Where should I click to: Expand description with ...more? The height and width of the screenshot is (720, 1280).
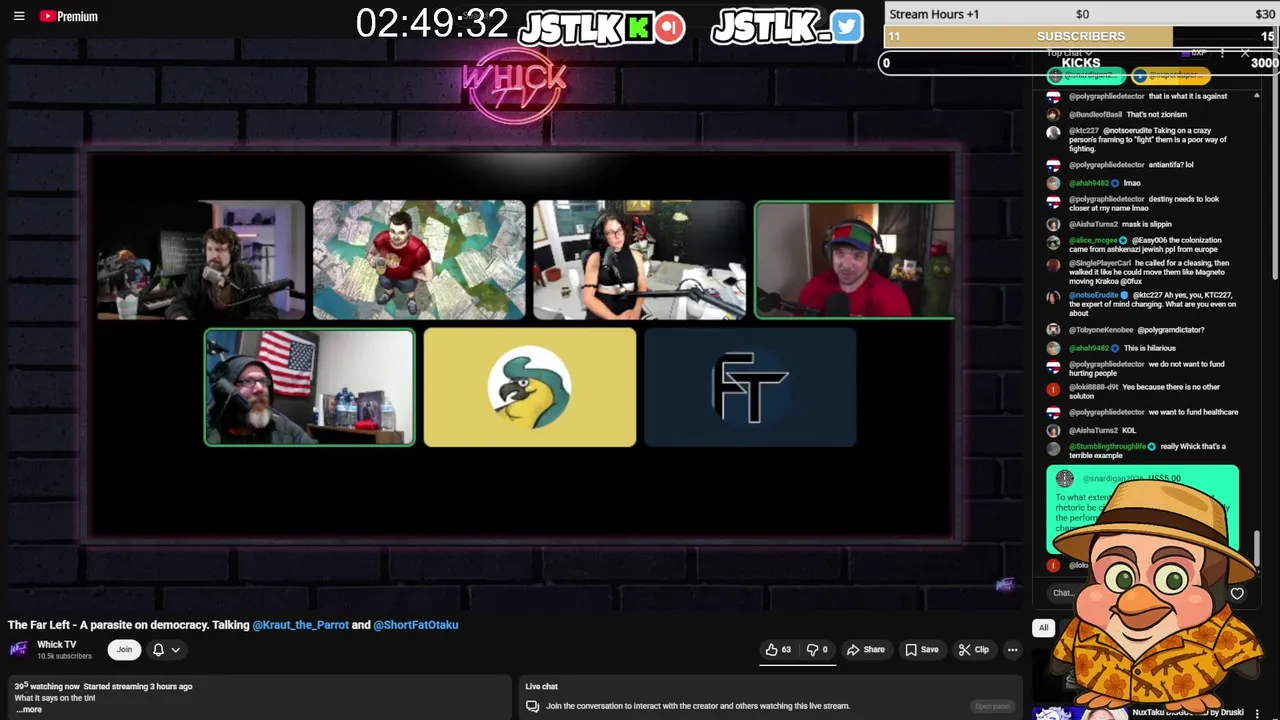tap(29, 709)
